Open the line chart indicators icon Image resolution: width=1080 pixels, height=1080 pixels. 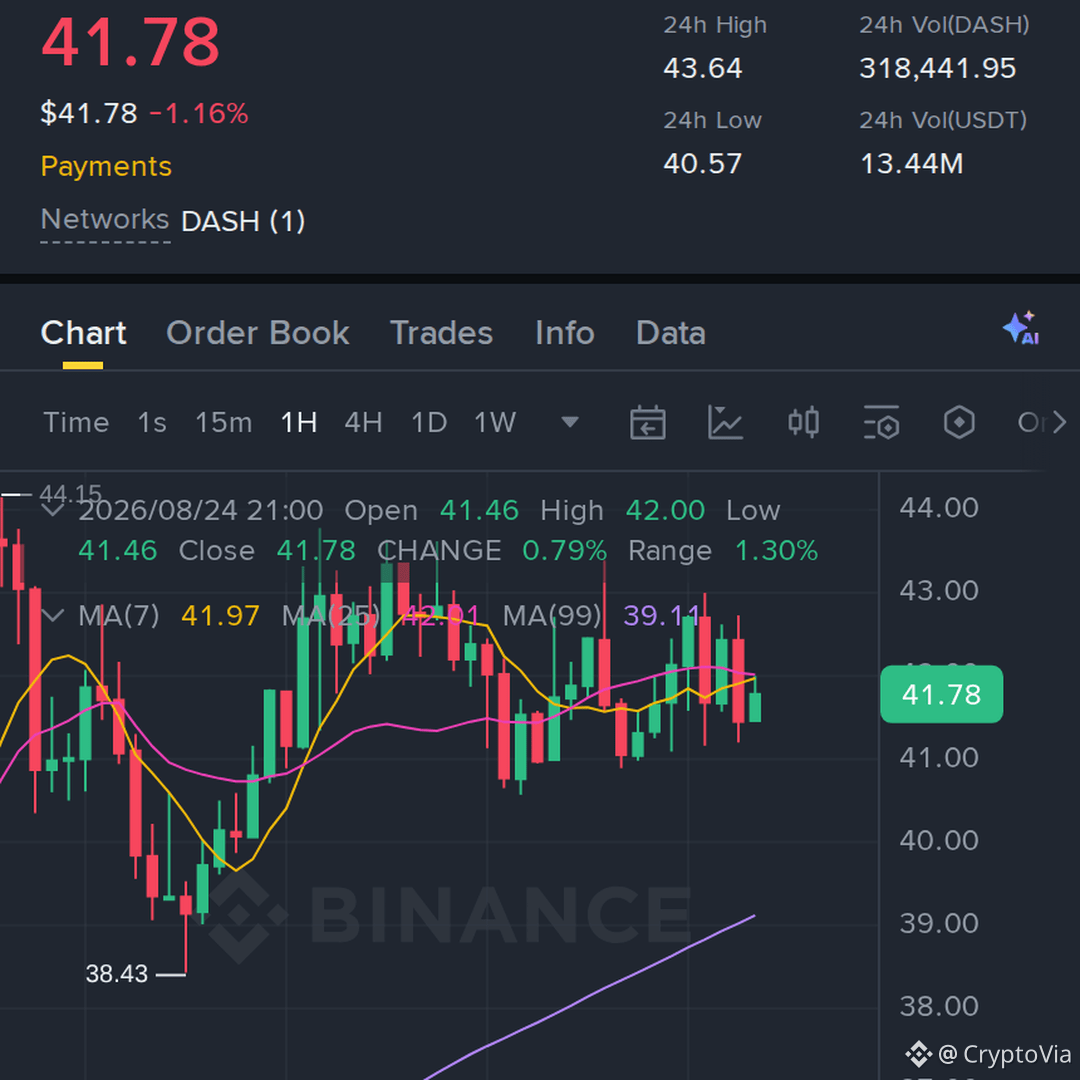point(725,422)
